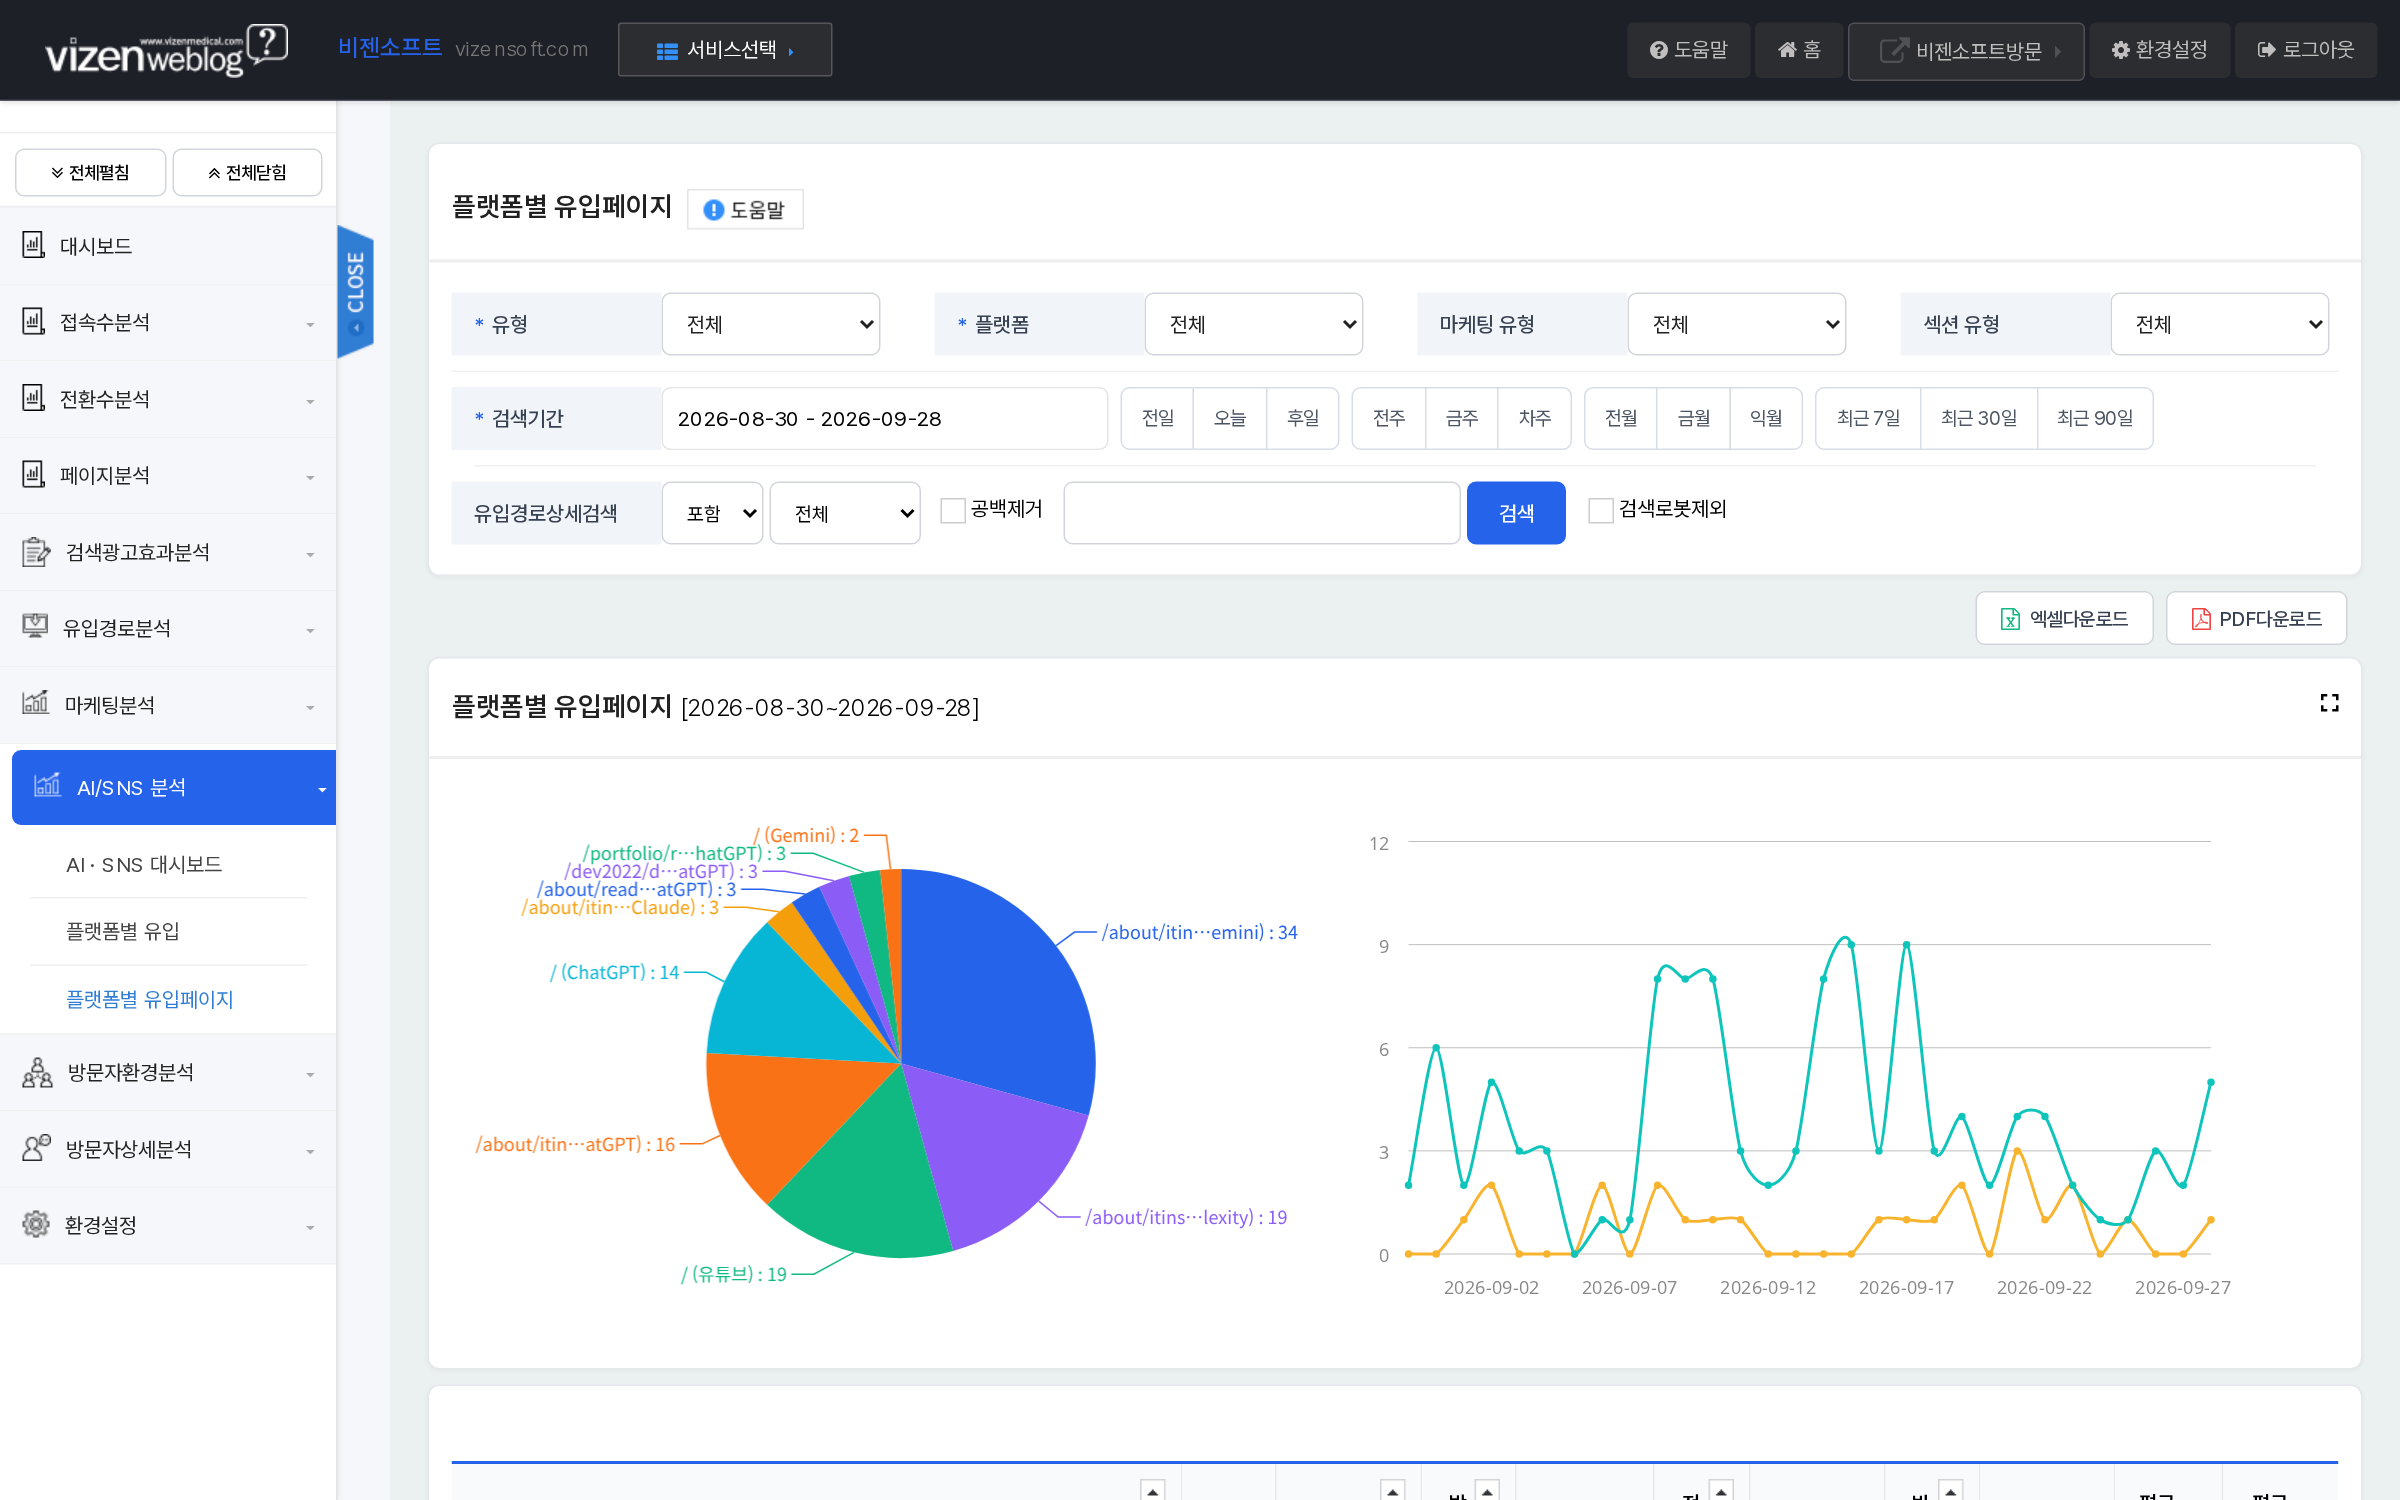
Task: Open the 섹션 유형 dropdown
Action: (x=2219, y=324)
